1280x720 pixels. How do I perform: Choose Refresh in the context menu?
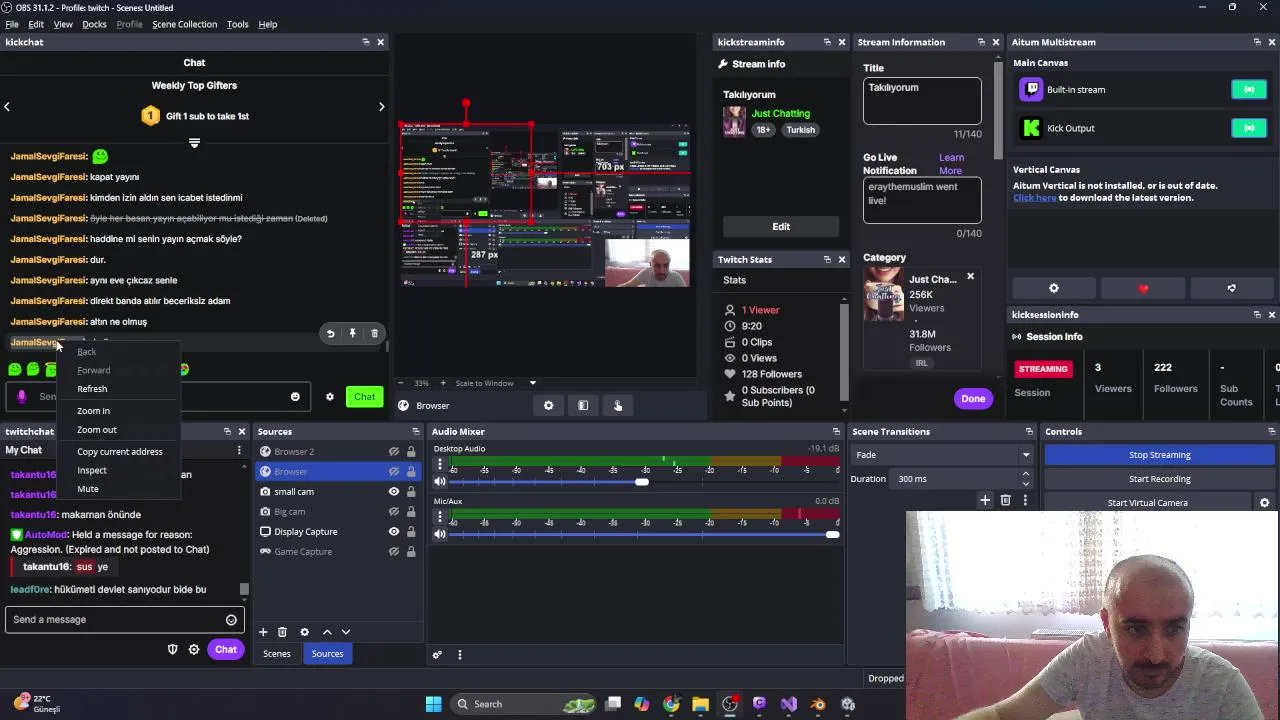pyautogui.click(x=92, y=389)
